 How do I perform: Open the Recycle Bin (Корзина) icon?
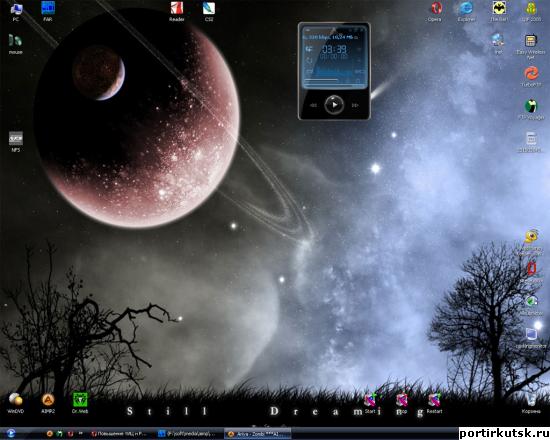point(531,403)
